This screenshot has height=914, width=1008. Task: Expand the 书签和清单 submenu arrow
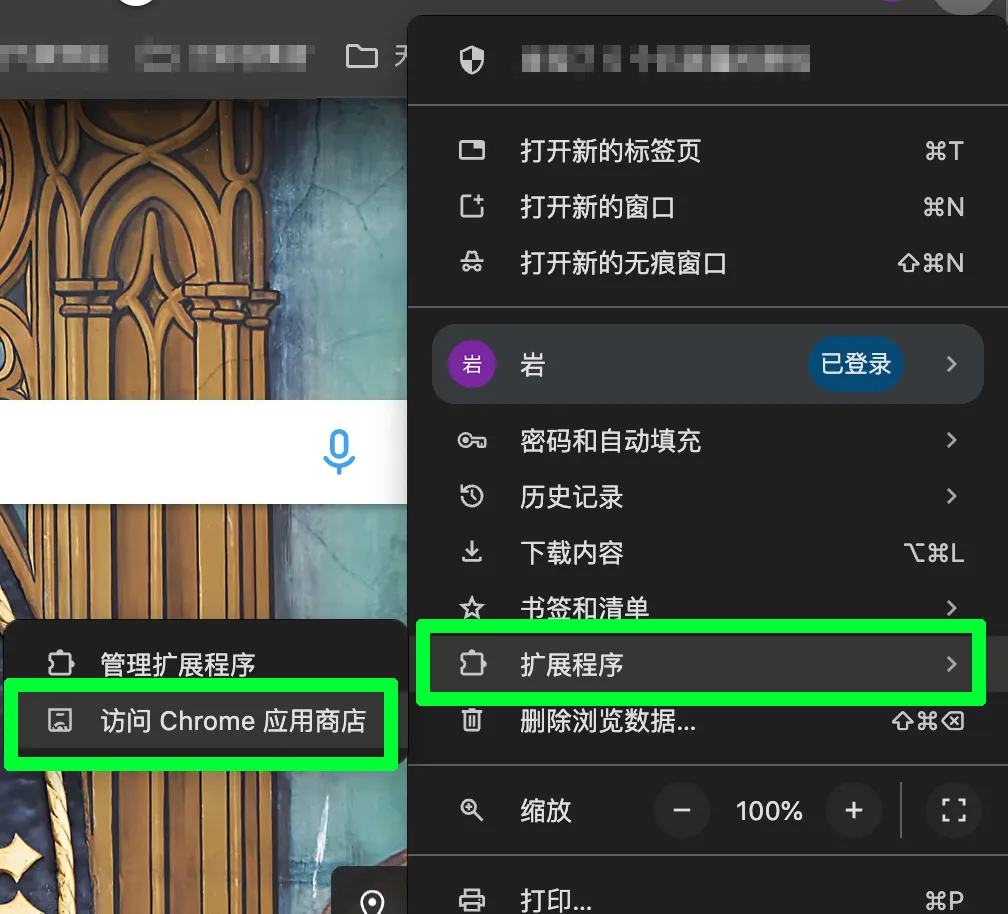952,607
